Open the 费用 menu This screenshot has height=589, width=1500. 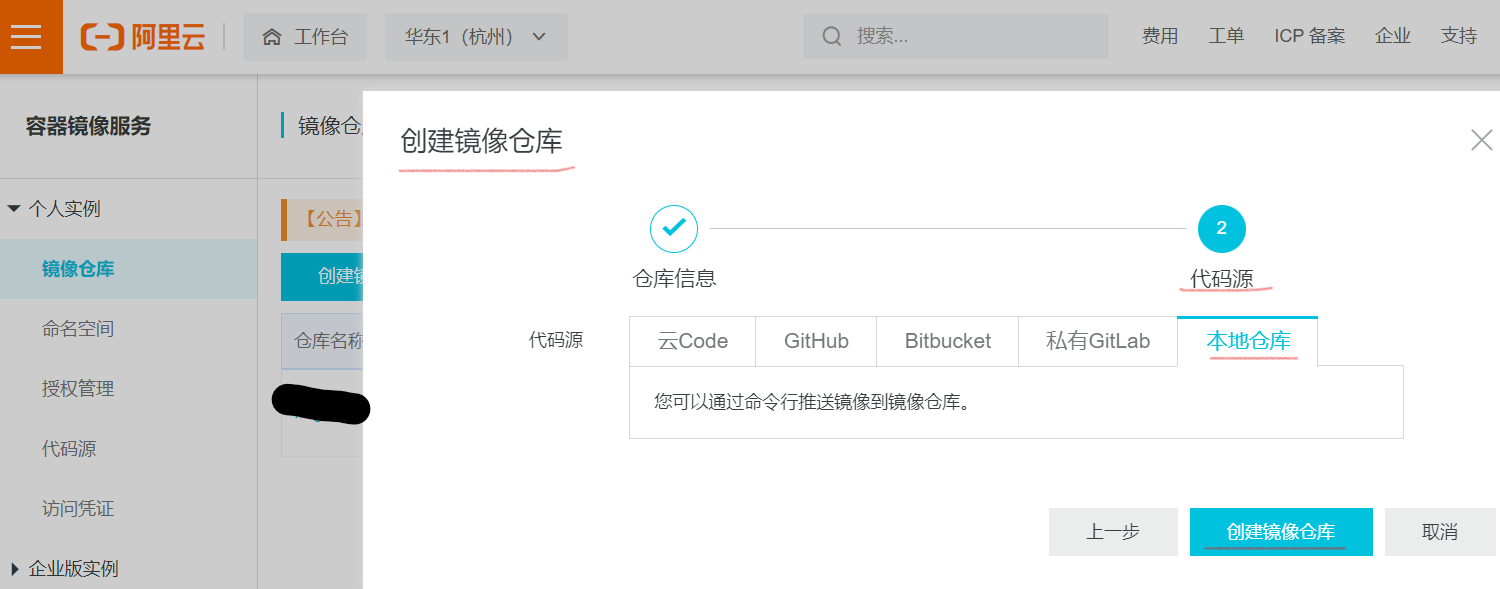tap(1160, 37)
